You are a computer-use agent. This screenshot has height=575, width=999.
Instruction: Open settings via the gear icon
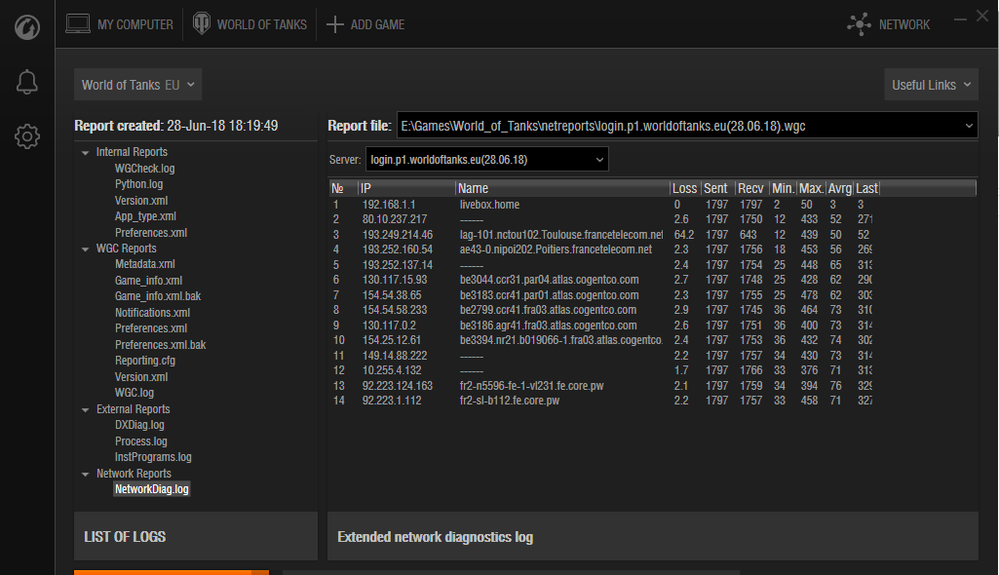(x=27, y=137)
